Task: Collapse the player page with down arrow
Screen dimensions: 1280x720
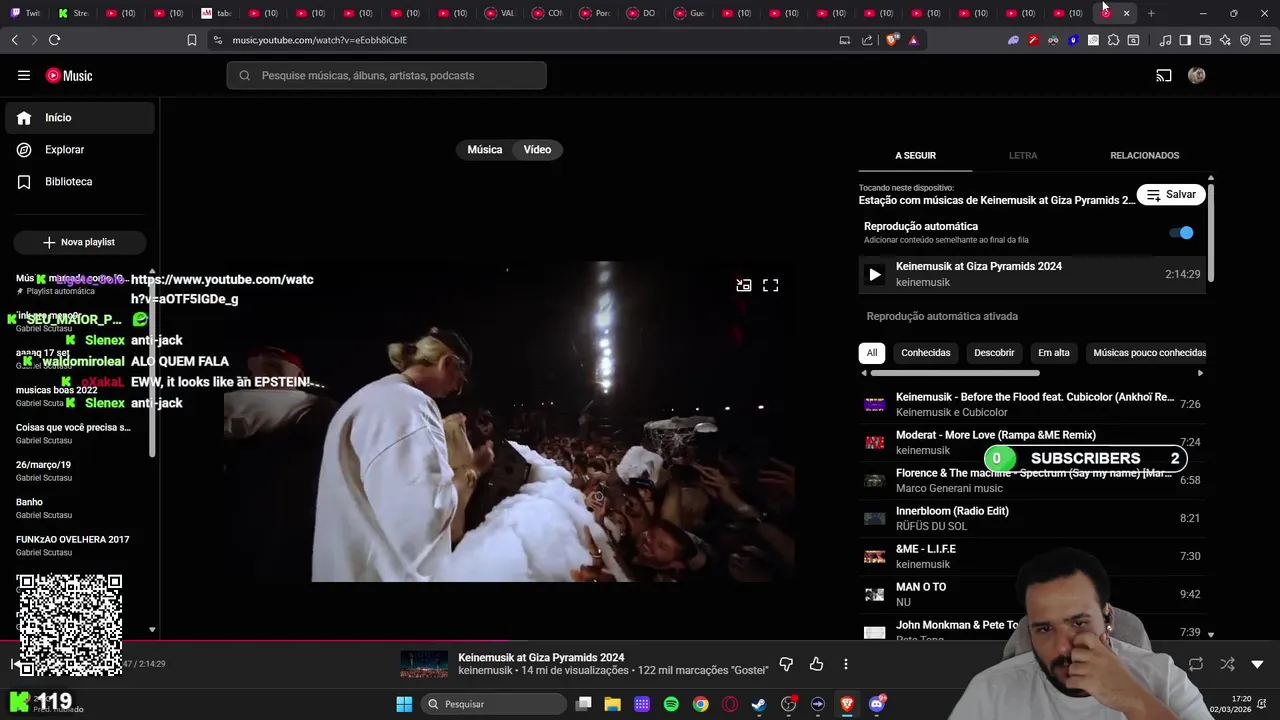Action: coord(1257,664)
